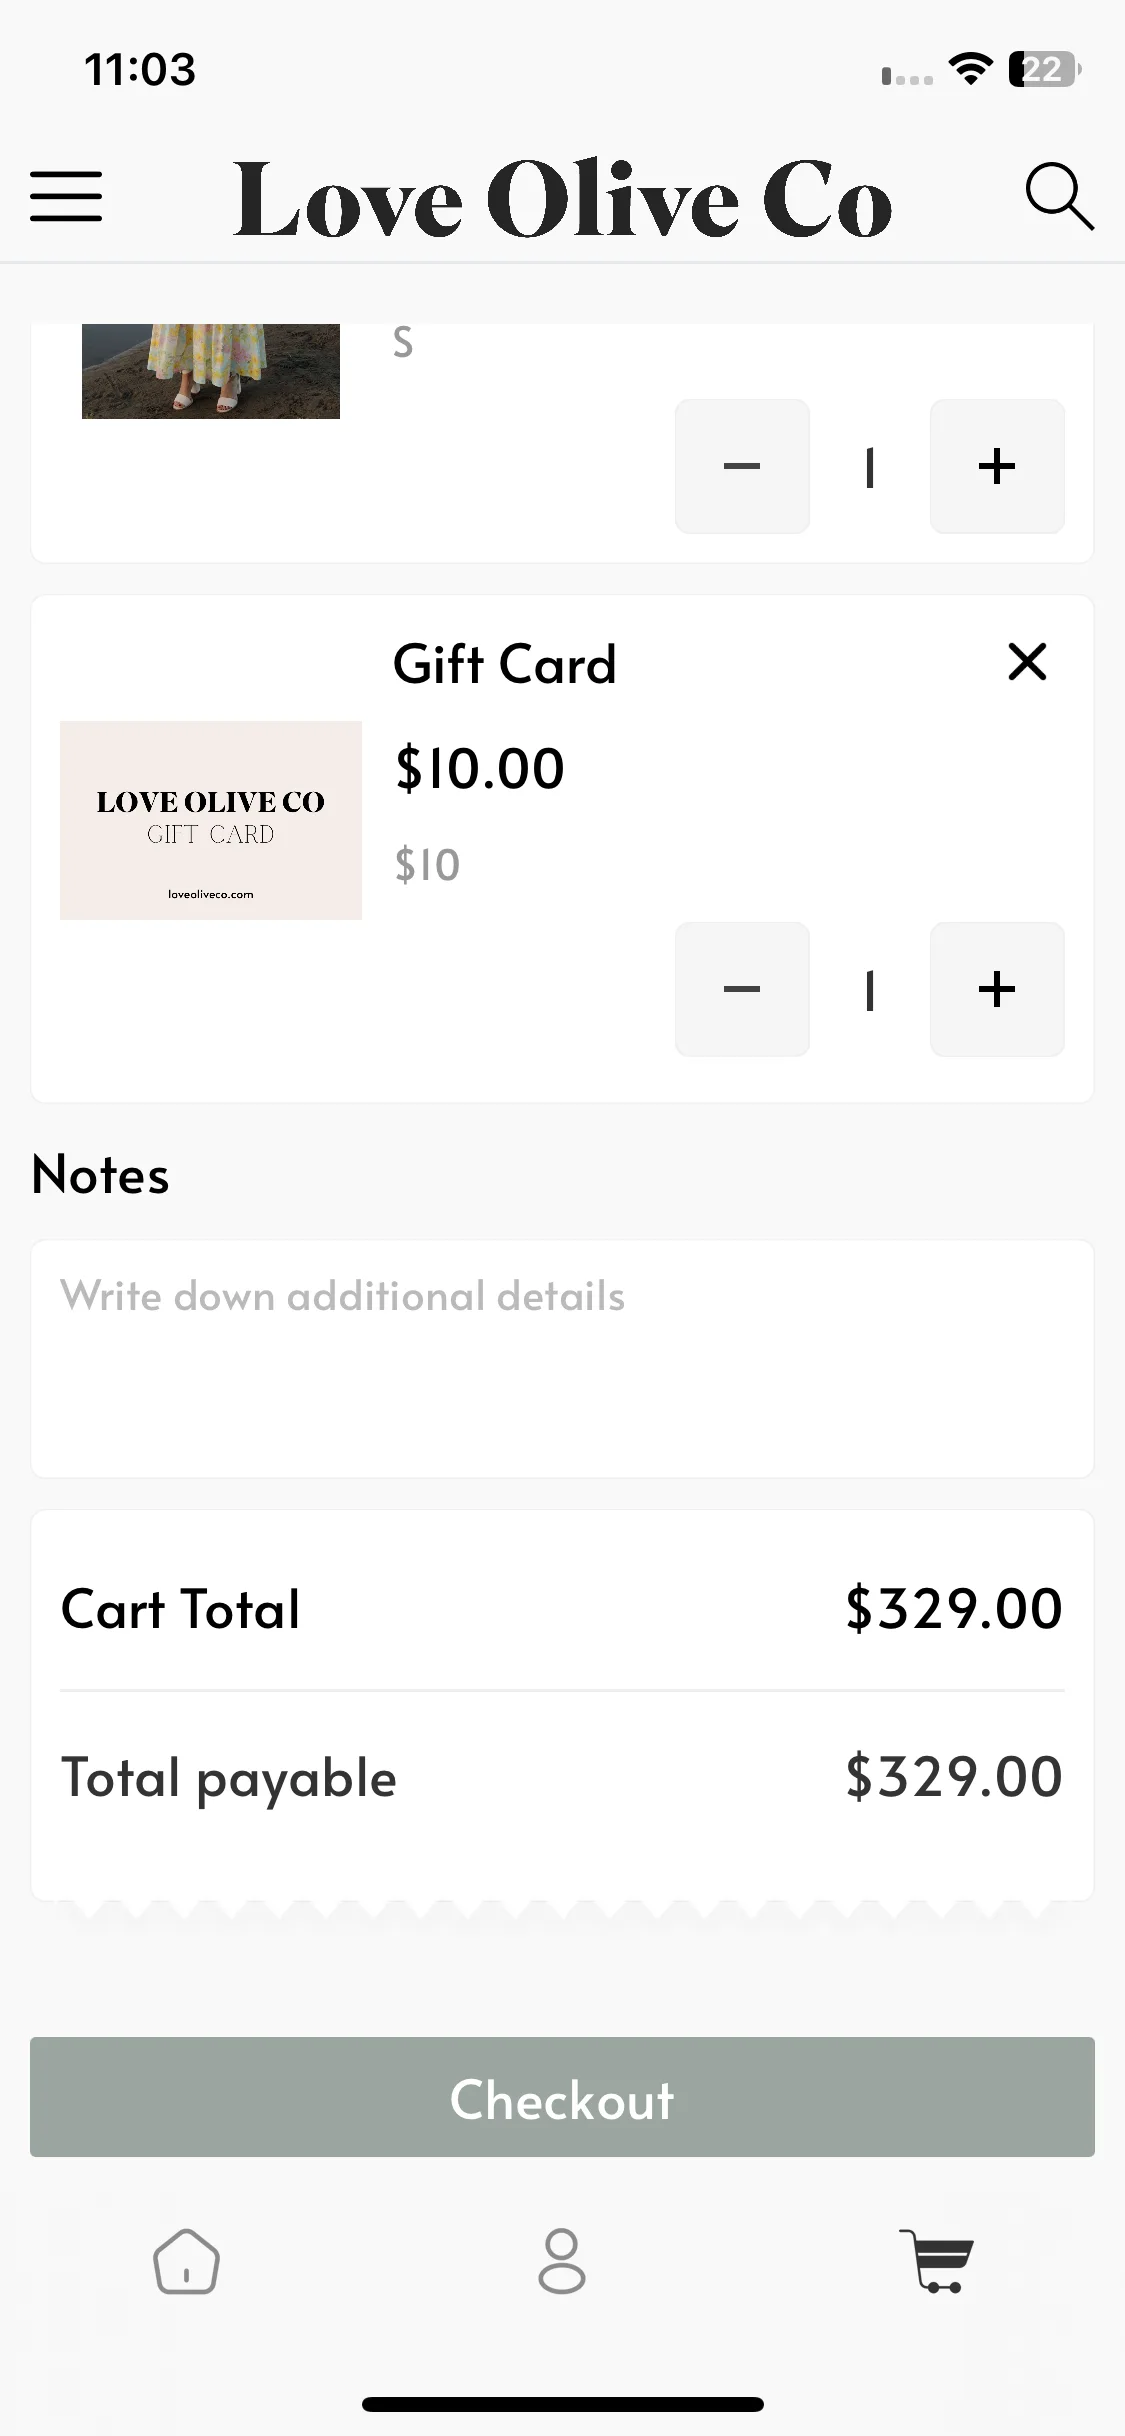Screen dimensions: 1125x2436
Task: Open the Gift Card product title
Action: [x=505, y=664]
